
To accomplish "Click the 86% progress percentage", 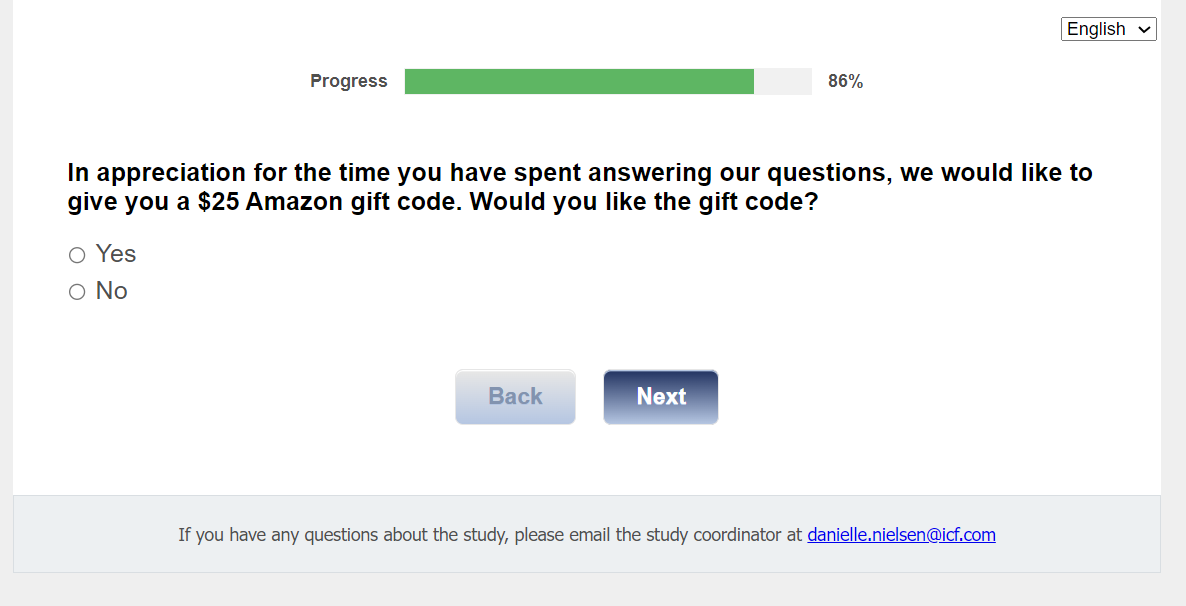I will 845,82.
